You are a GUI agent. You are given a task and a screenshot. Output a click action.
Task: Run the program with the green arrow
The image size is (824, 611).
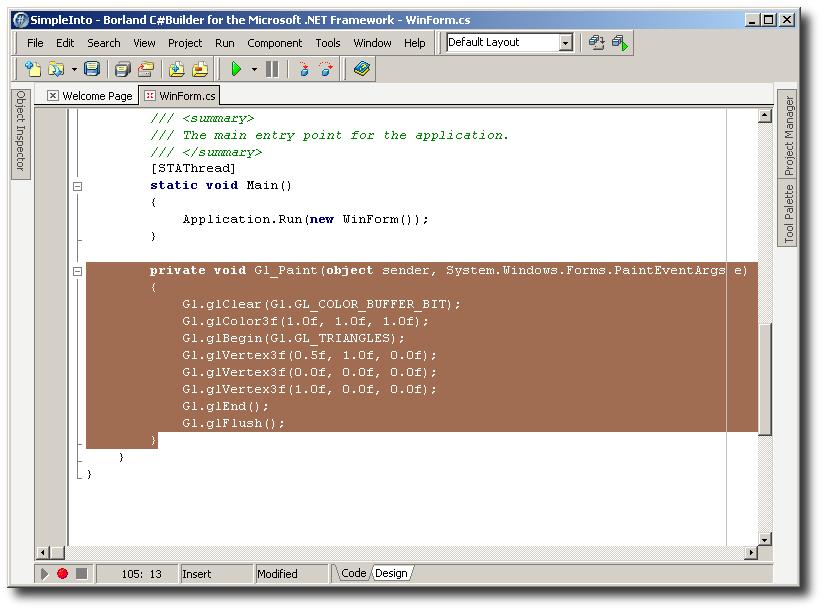coord(236,69)
